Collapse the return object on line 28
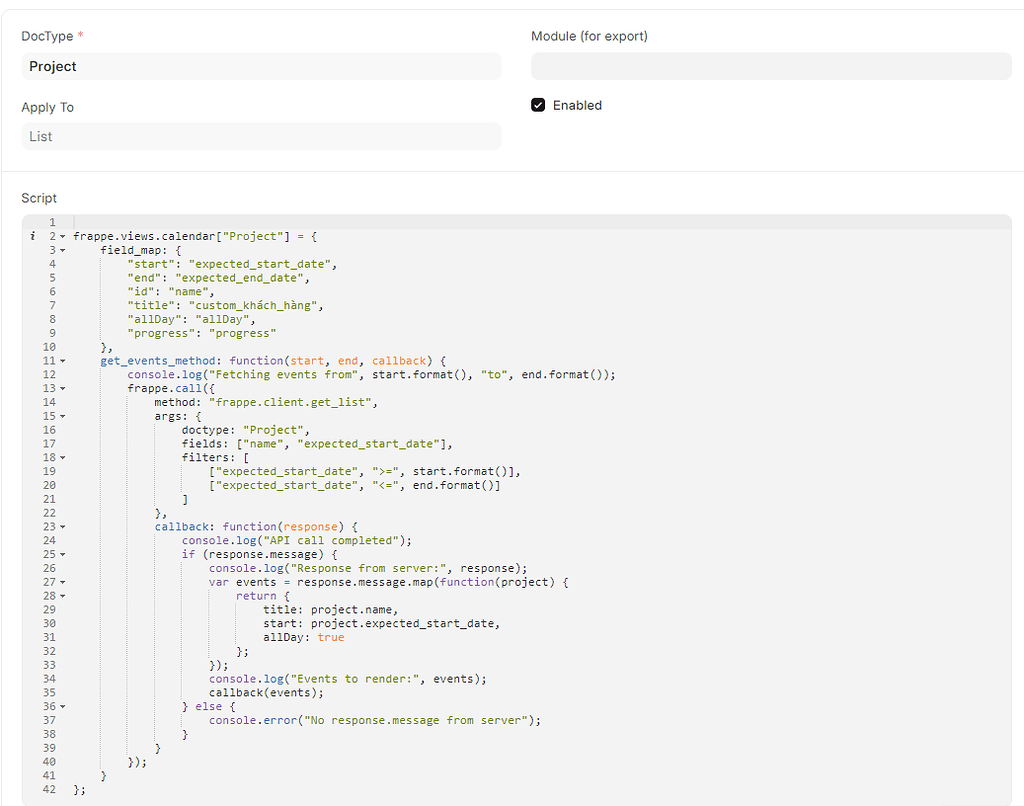The image size is (1024, 806). tap(65, 595)
